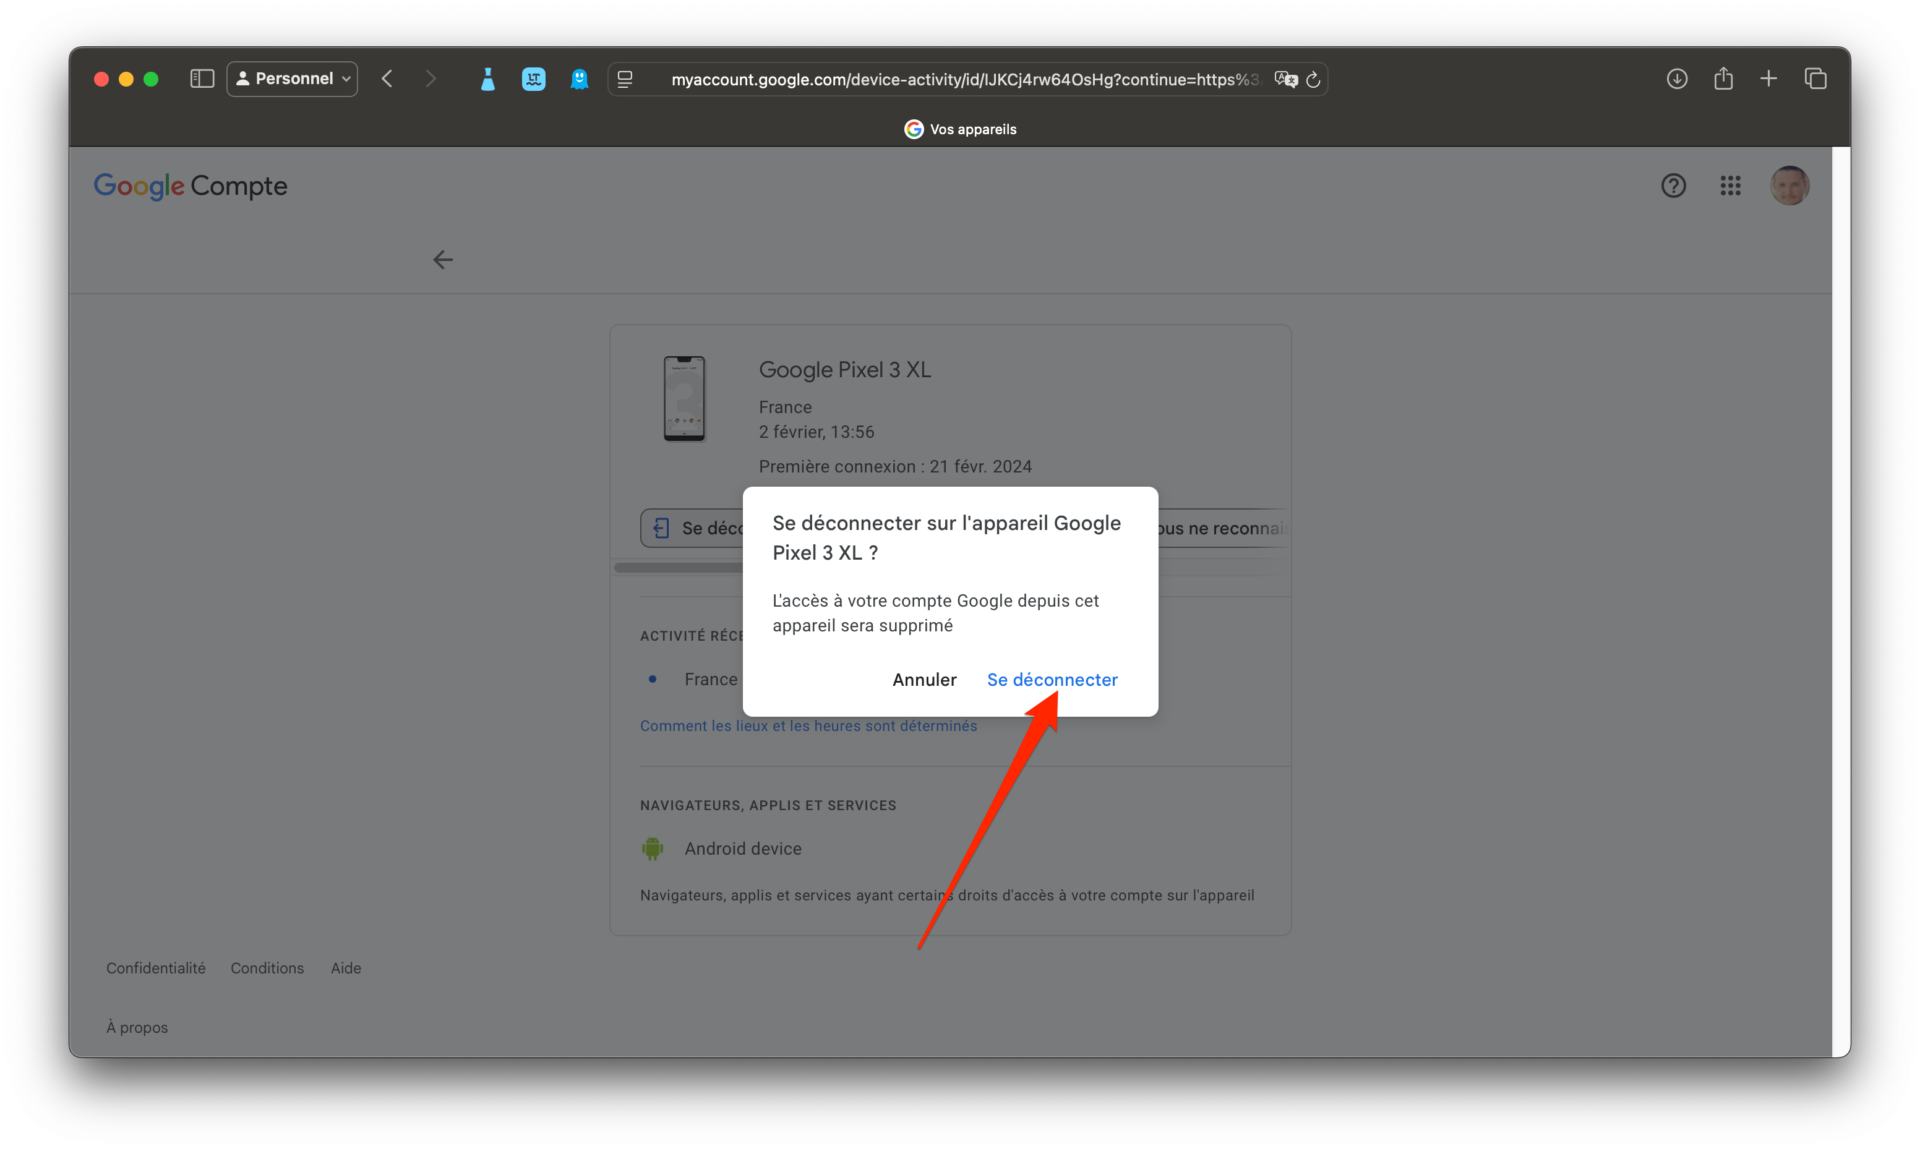Image resolution: width=1920 pixels, height=1149 pixels.
Task: Select the 'Android device' entry
Action: click(743, 849)
